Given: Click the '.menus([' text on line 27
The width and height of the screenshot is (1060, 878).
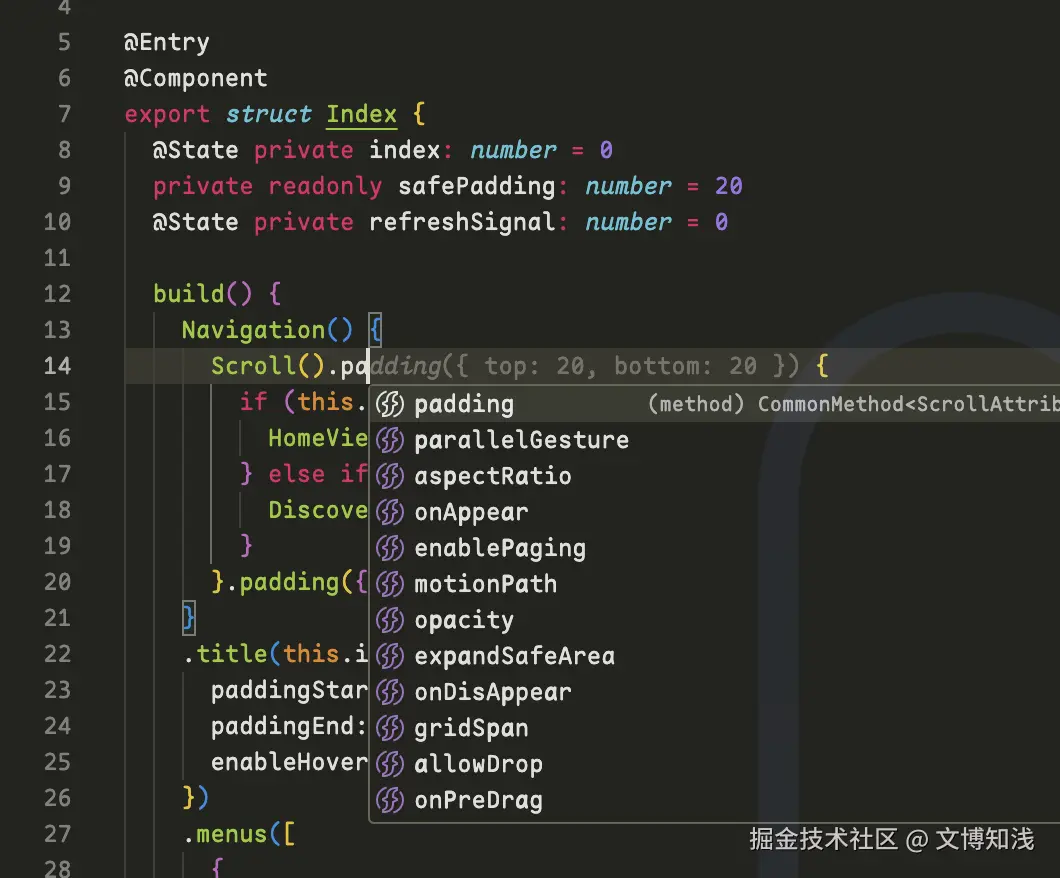Looking at the screenshot, I should coord(239,834).
